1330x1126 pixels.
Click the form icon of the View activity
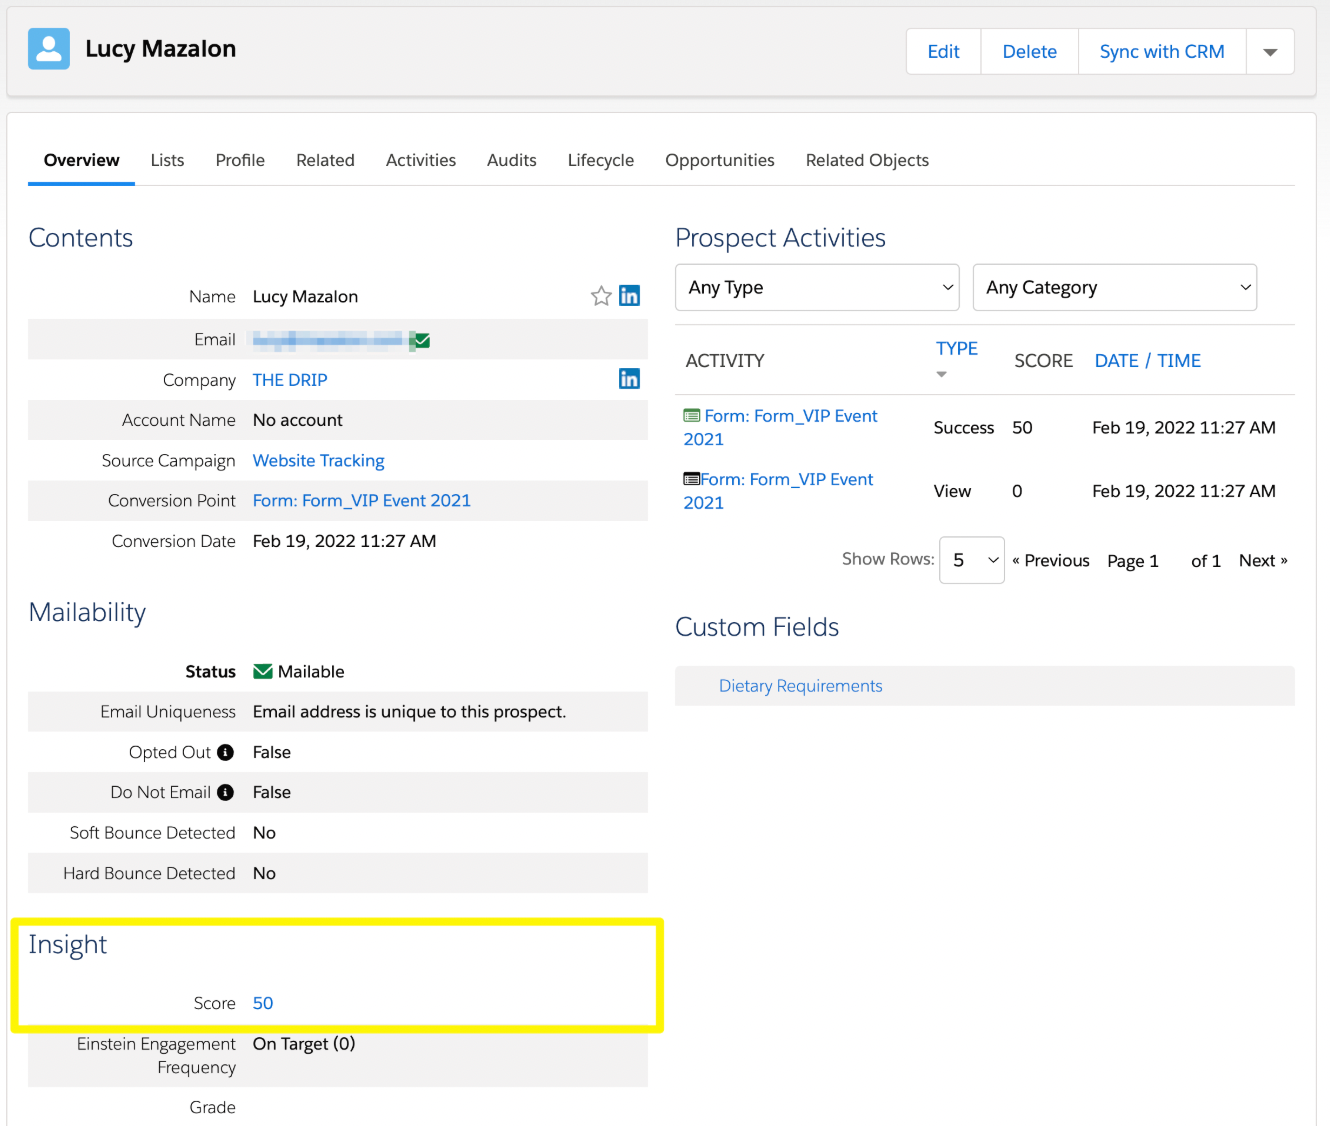692,479
